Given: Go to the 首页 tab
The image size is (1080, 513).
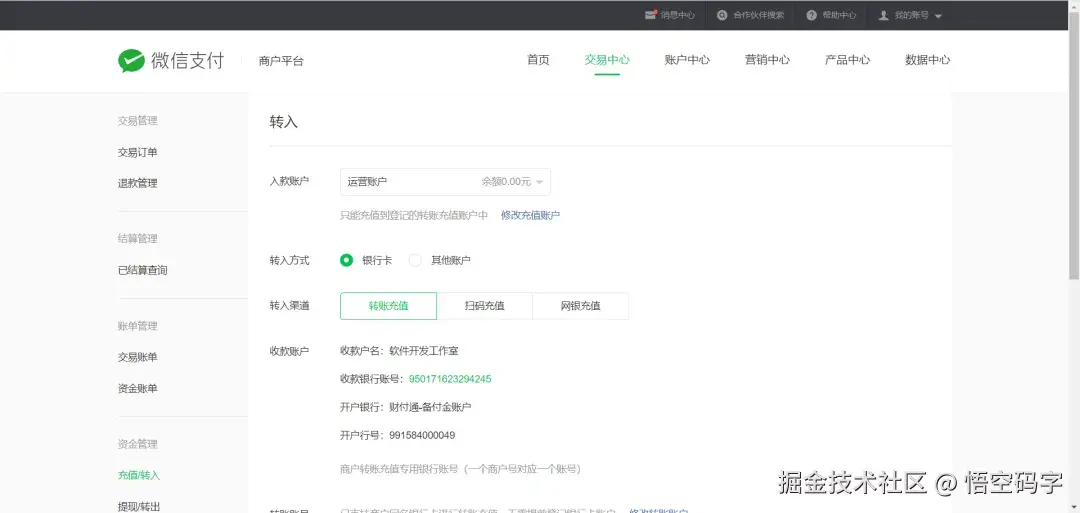Looking at the screenshot, I should coord(538,60).
